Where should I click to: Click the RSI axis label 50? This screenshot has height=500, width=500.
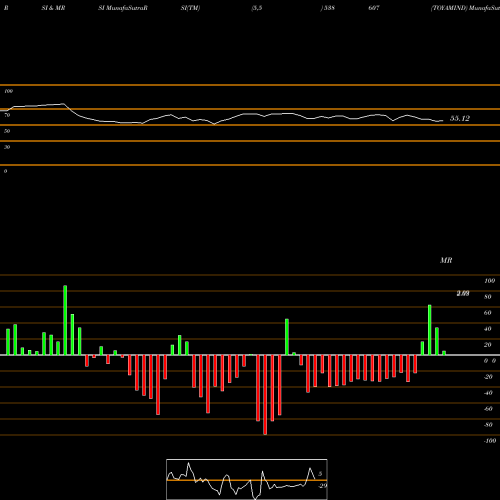point(7,131)
